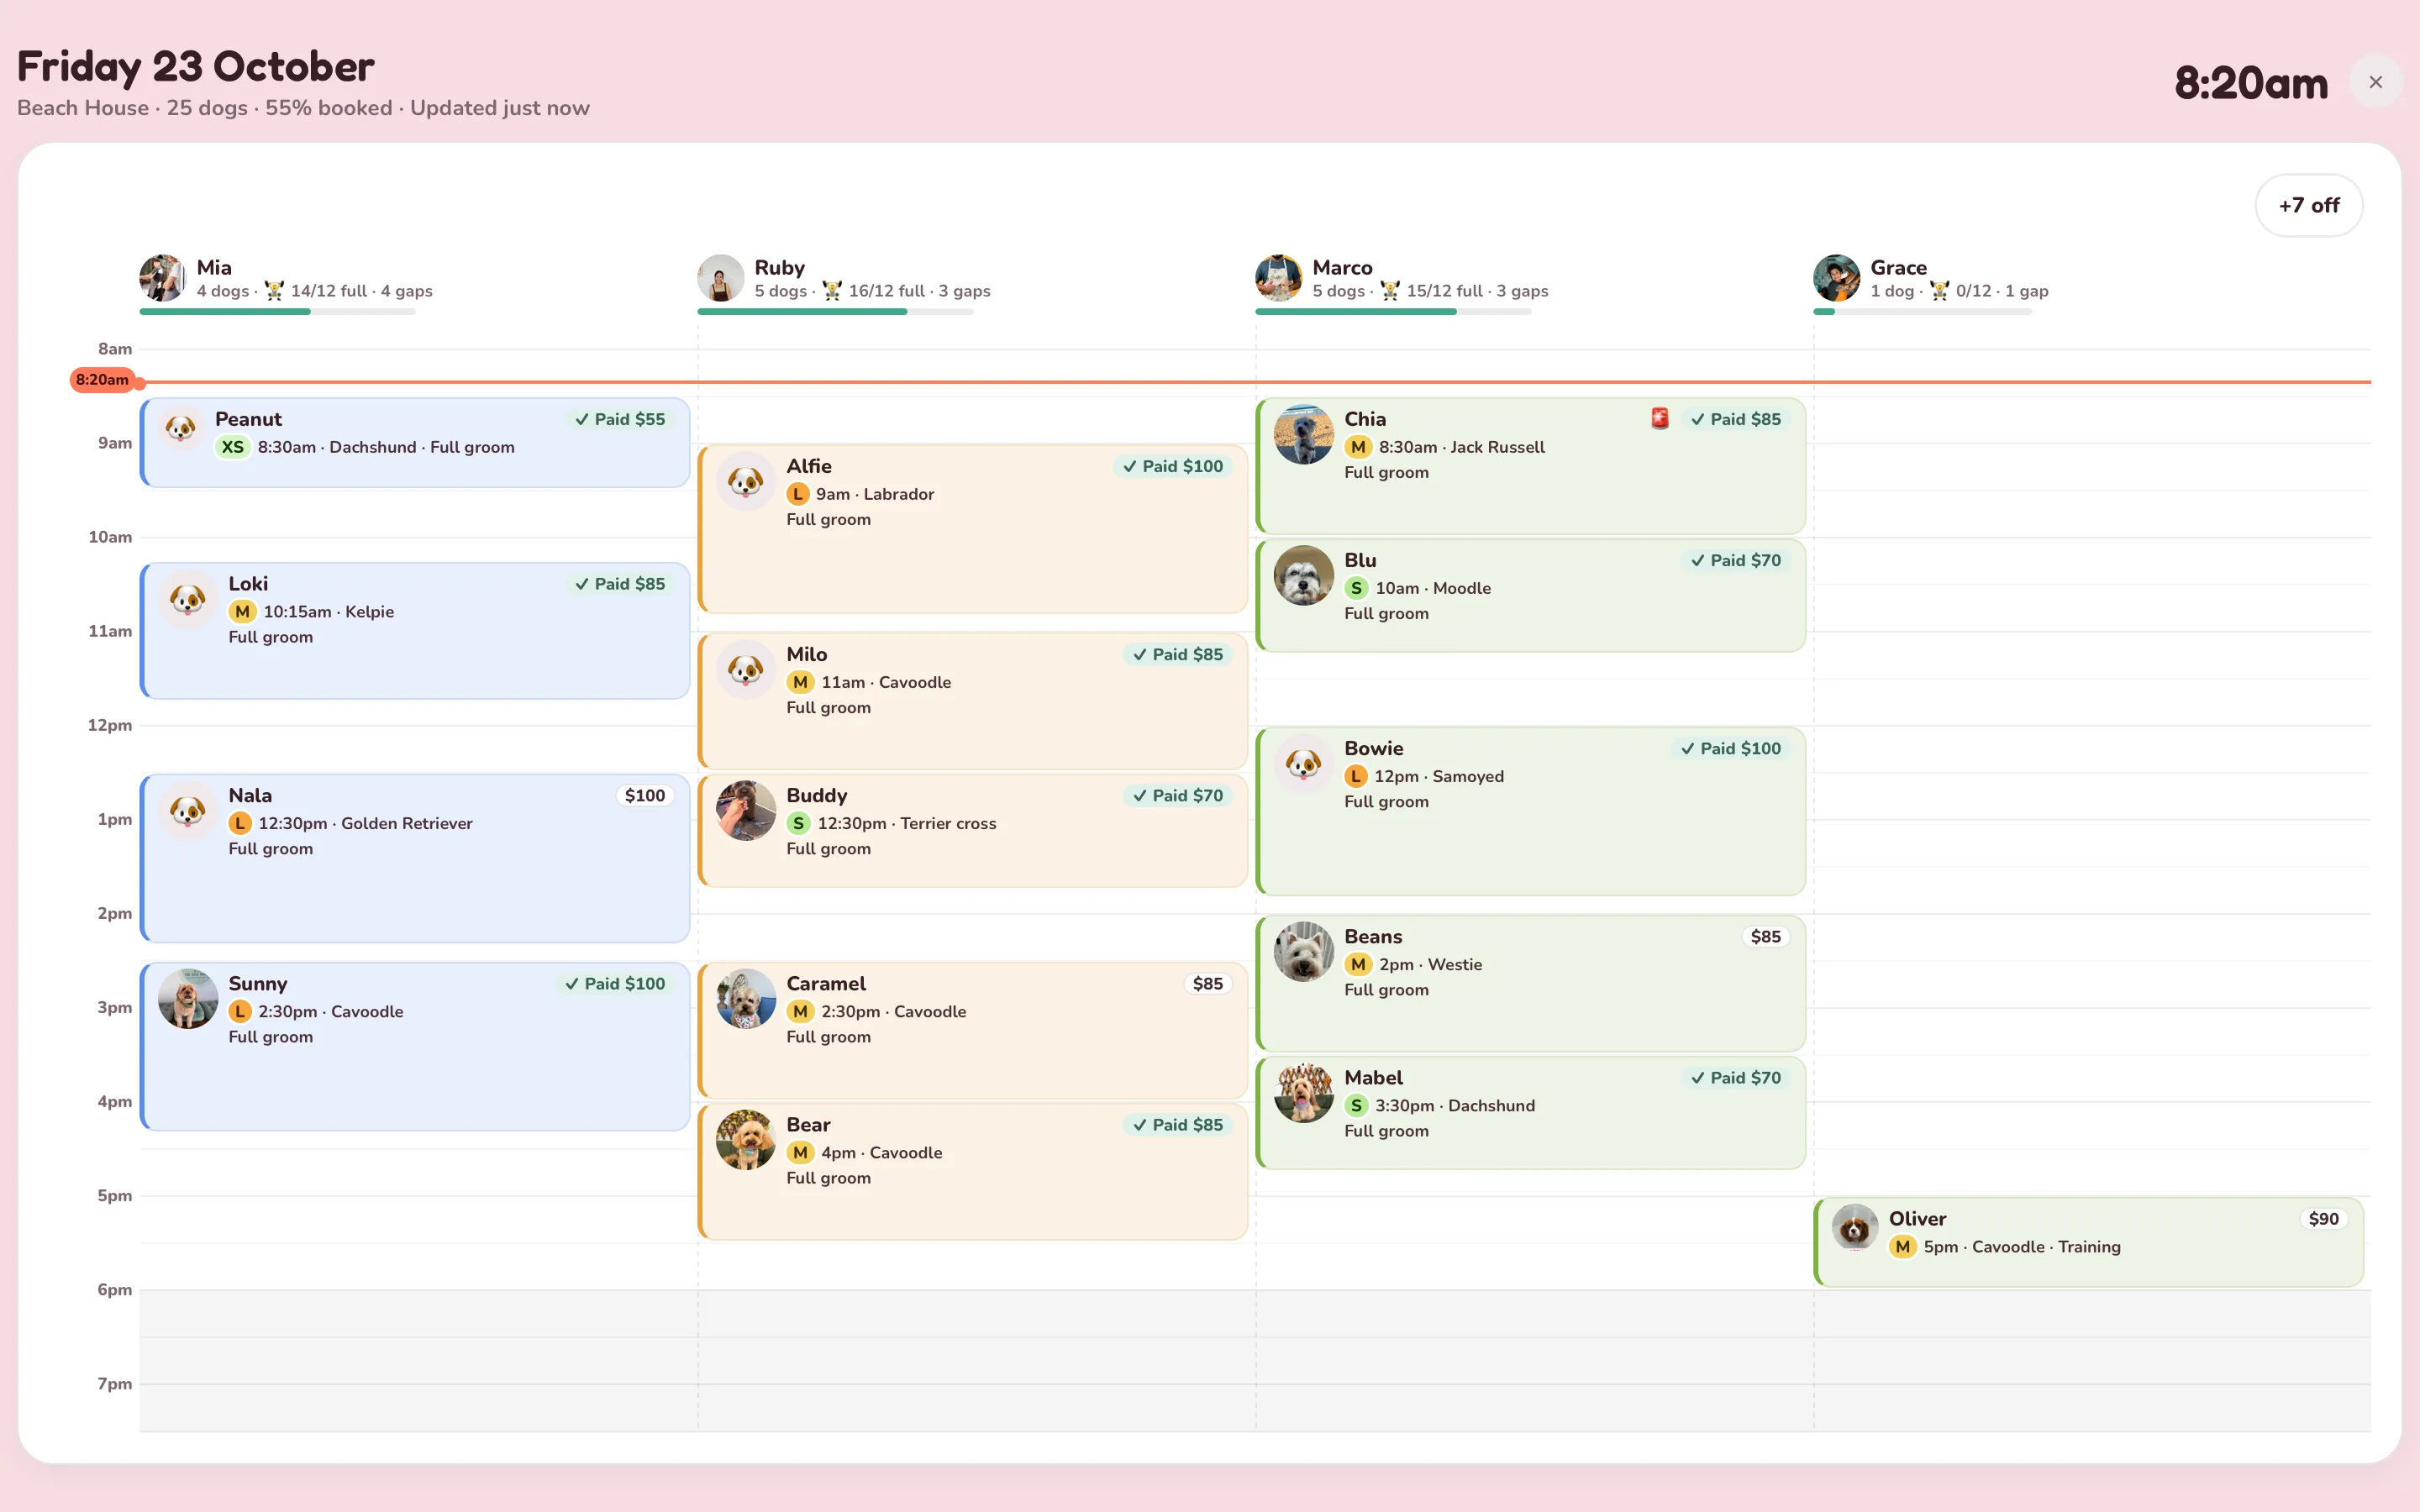Click the dog emoji avatar on Peanut's card
Image resolution: width=2420 pixels, height=1512 pixels.
[181, 428]
